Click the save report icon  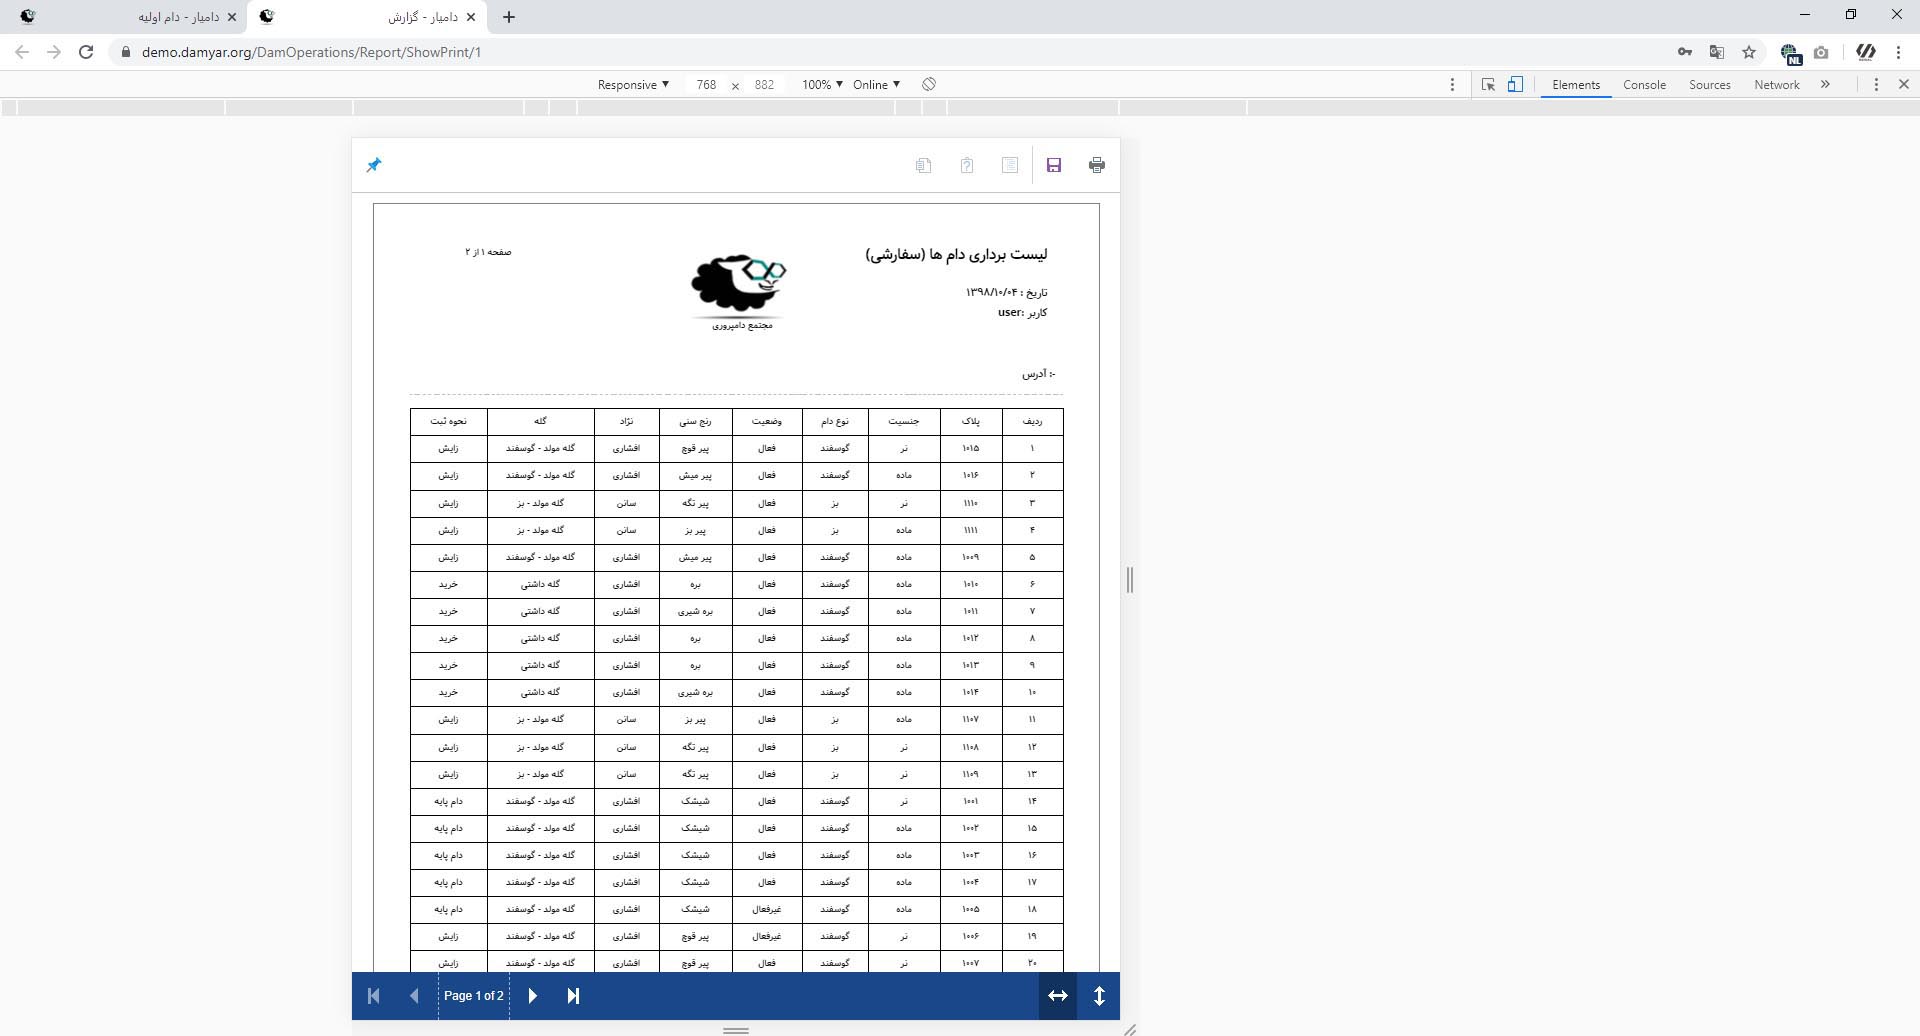pos(1053,165)
